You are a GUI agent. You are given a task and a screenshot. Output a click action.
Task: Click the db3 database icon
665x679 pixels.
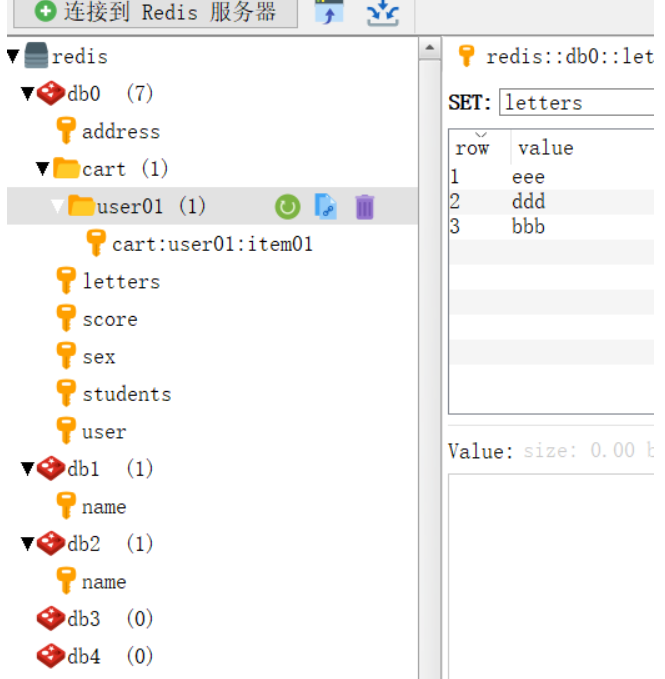point(51,618)
